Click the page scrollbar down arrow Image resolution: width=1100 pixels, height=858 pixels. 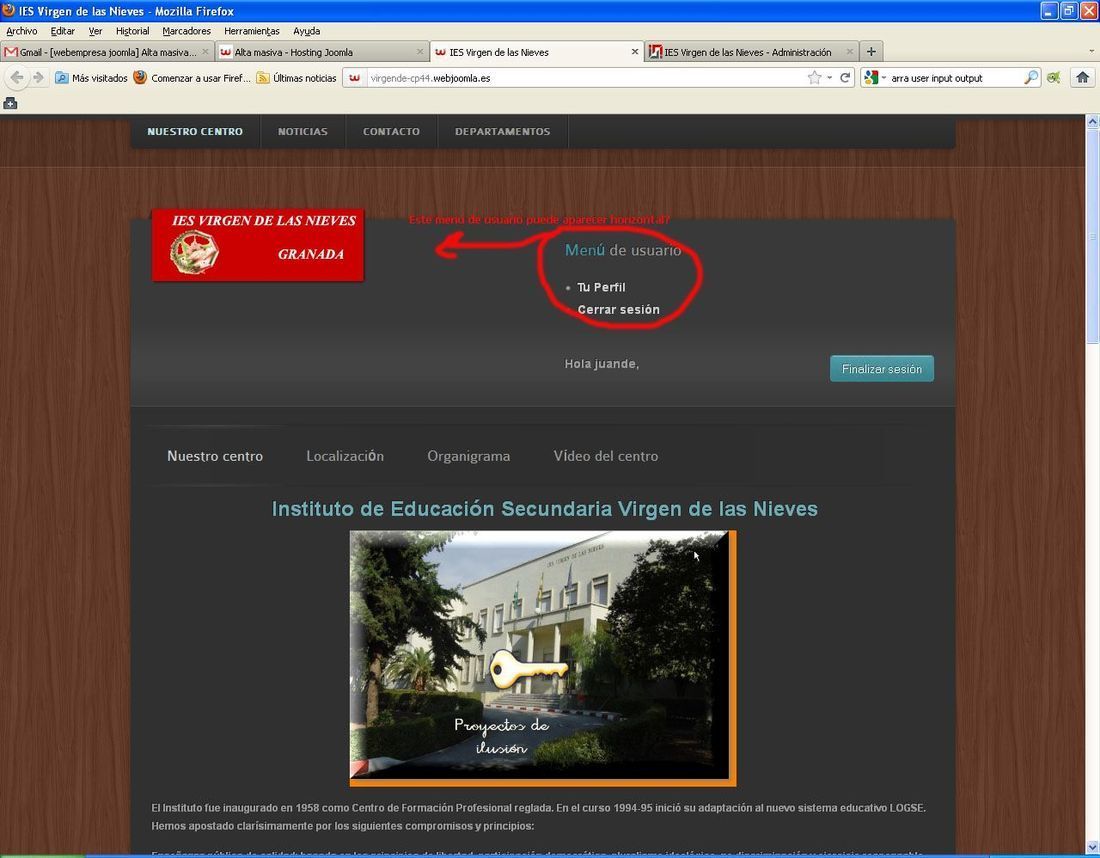coord(1092,847)
